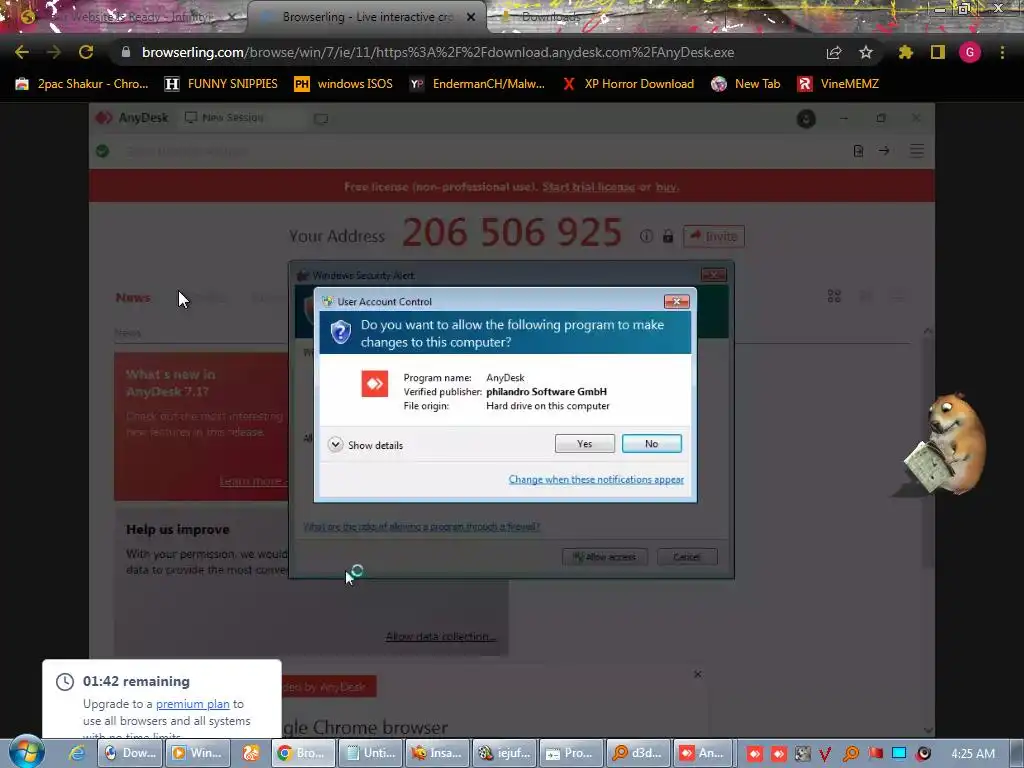Reload the Browserling page

pos(86,52)
